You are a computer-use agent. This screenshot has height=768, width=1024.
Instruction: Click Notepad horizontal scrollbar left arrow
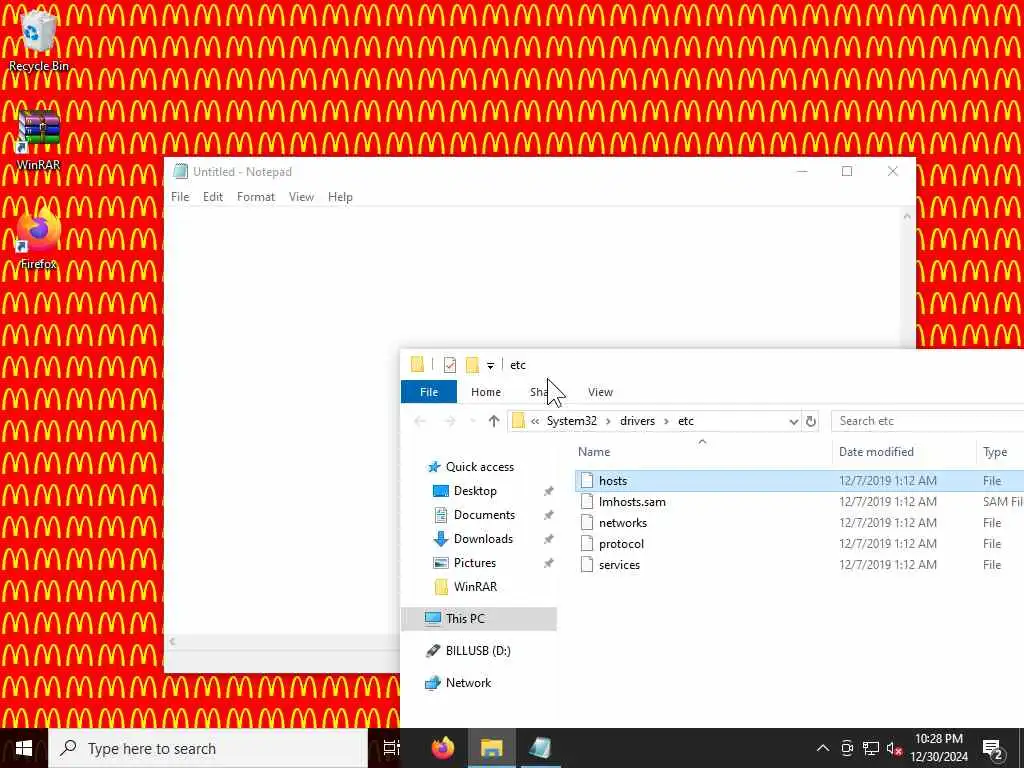tap(172, 642)
